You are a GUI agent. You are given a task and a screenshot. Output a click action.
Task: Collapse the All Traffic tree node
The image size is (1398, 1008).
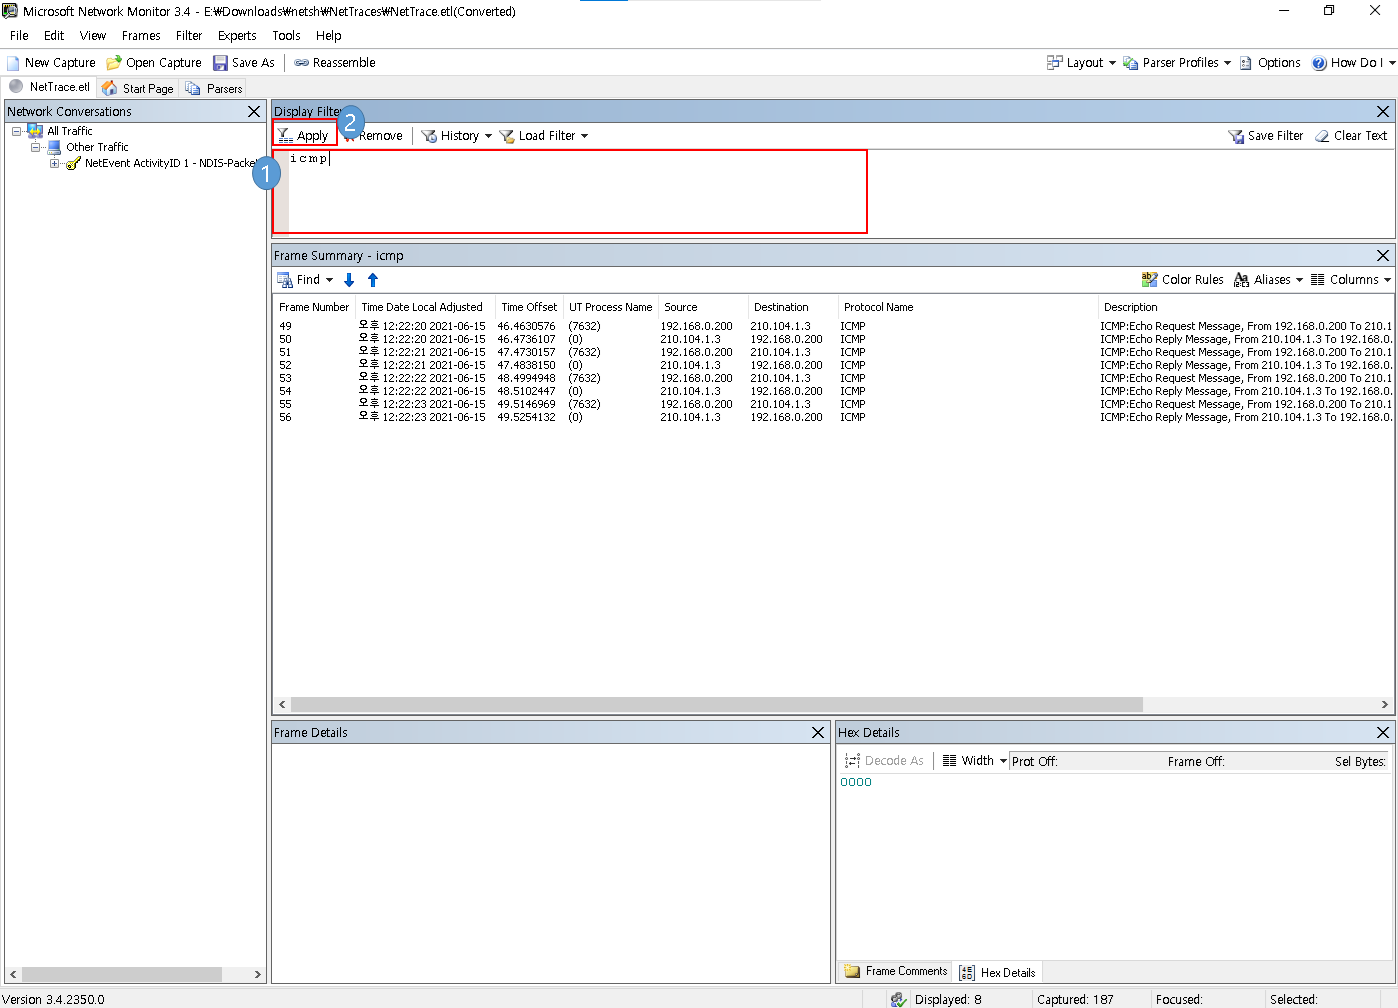pyautogui.click(x=17, y=132)
